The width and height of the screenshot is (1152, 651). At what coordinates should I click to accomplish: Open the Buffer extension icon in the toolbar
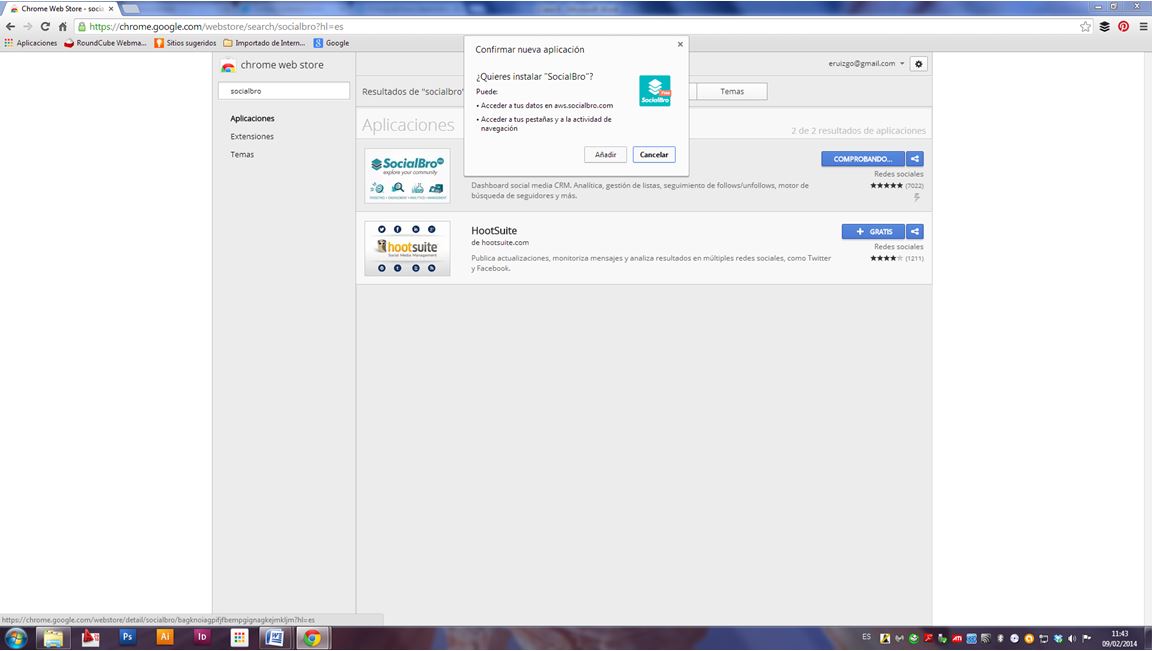1105,27
